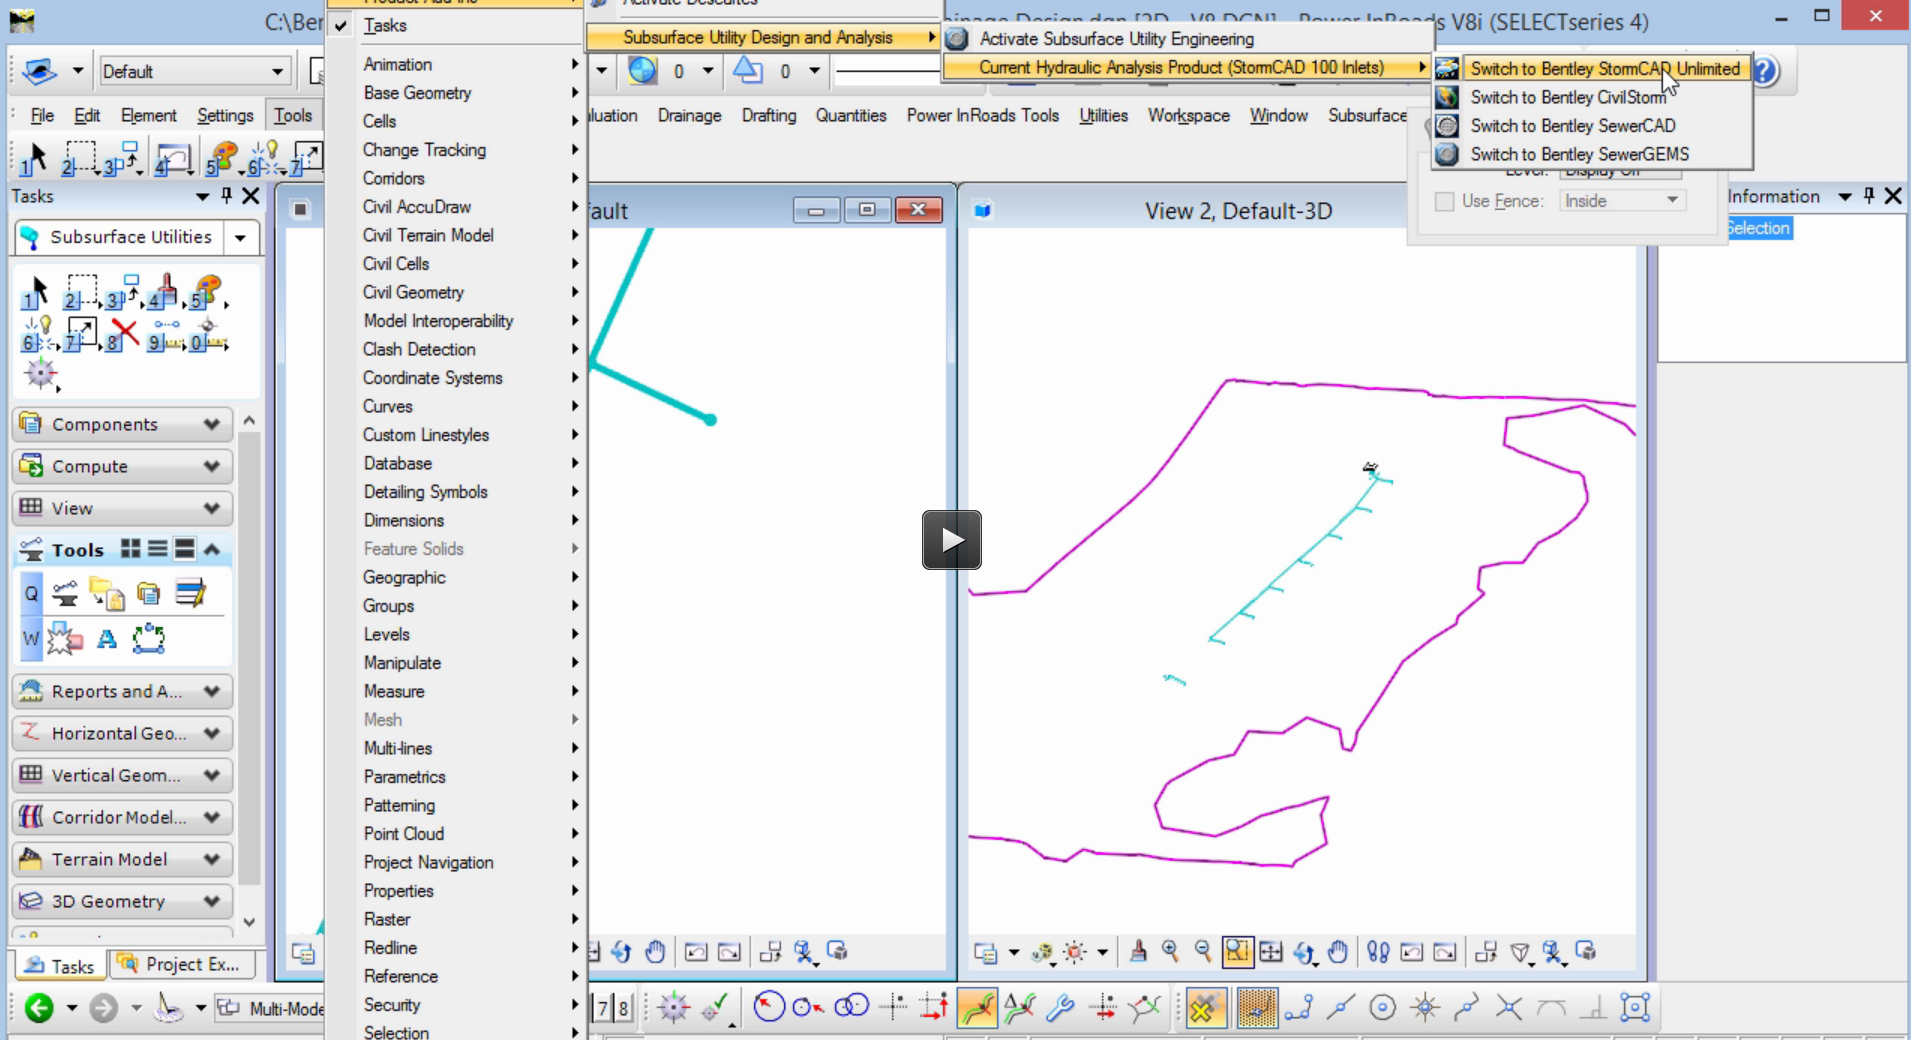Image resolution: width=1911 pixels, height=1040 pixels.
Task: Click the Place Text 'A' tool icon
Action: click(x=107, y=639)
